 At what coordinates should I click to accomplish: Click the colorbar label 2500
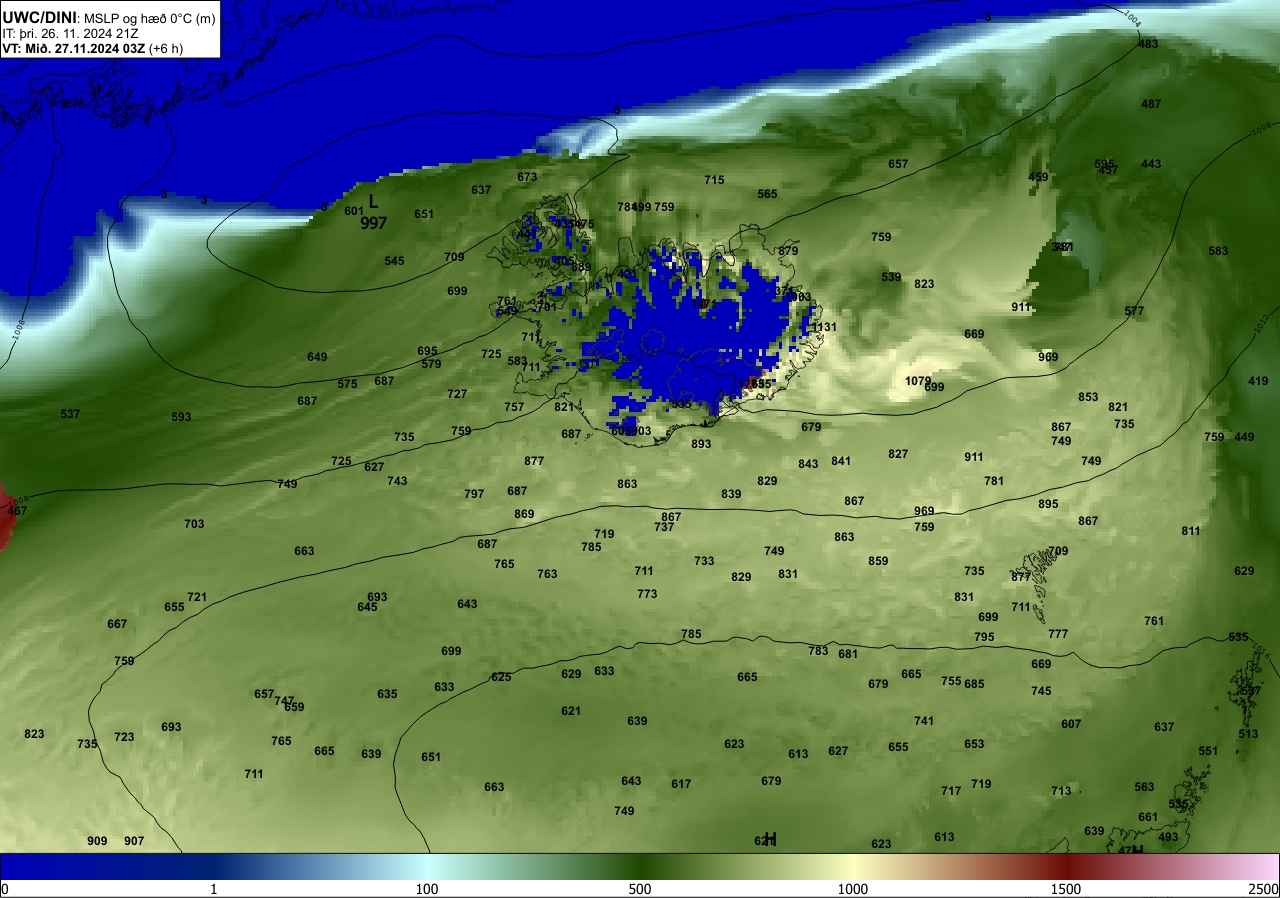click(1265, 890)
